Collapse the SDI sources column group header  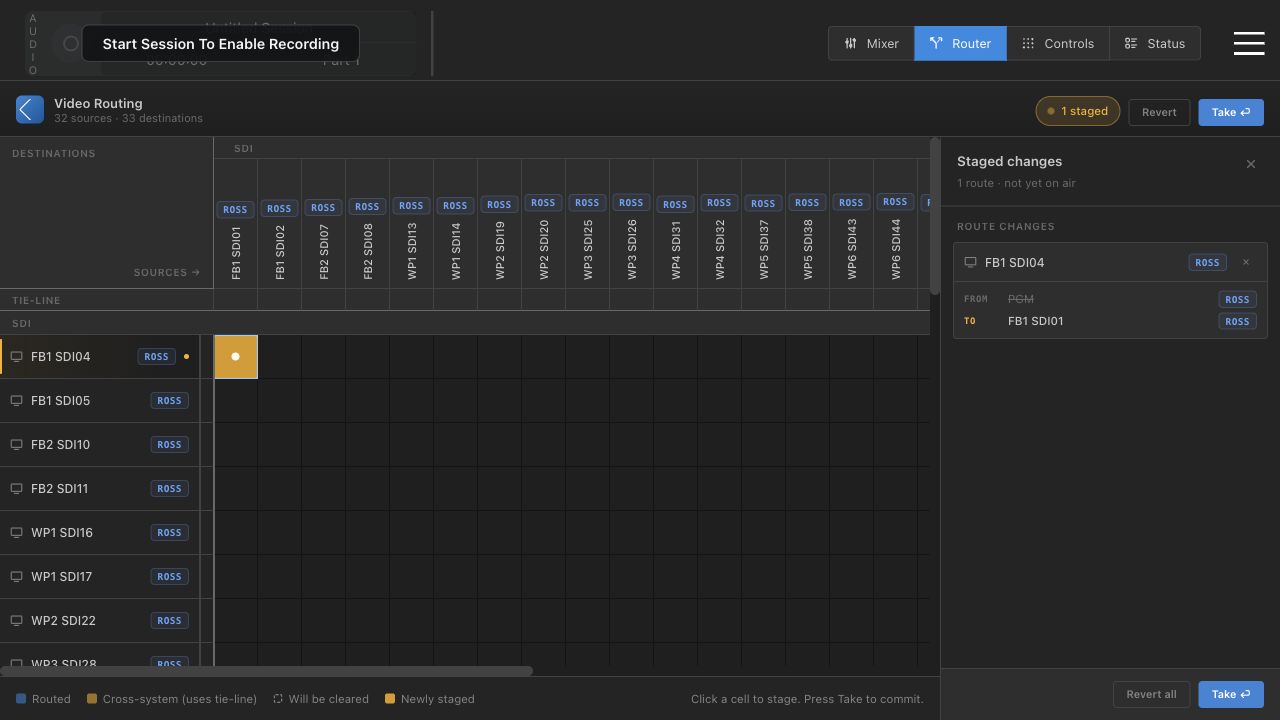pos(572,148)
